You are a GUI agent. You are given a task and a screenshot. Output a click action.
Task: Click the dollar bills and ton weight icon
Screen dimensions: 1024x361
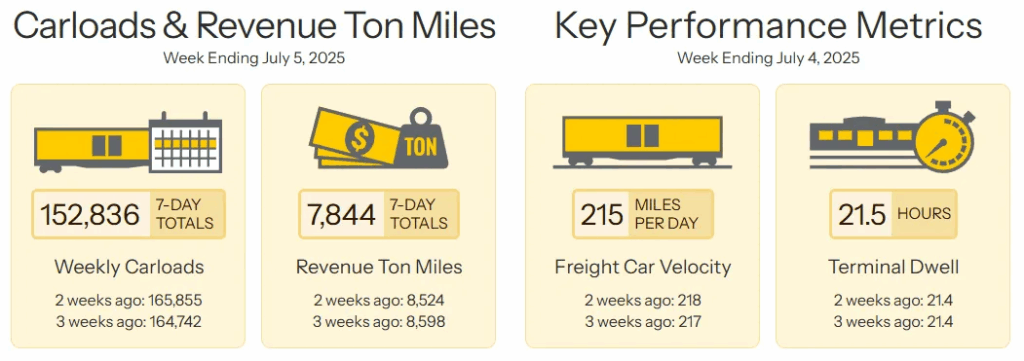click(378, 139)
